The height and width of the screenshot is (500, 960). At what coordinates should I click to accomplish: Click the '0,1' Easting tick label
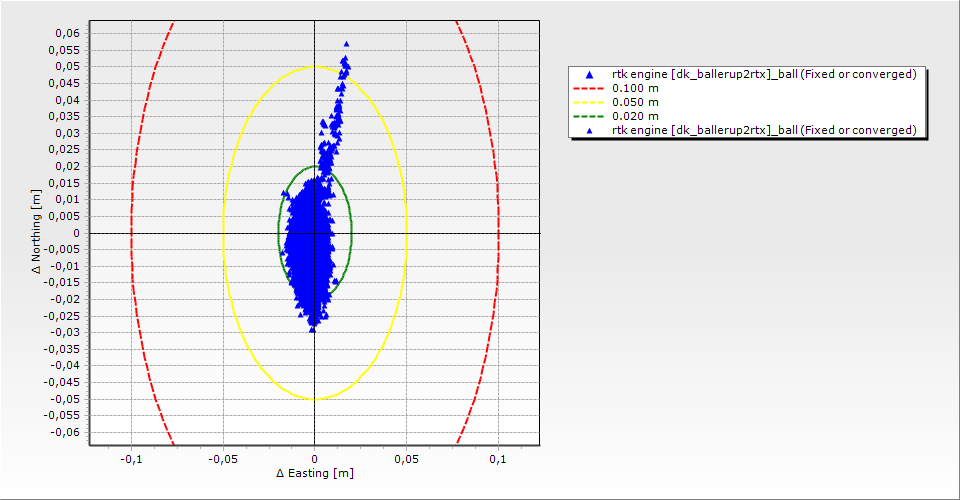[x=498, y=459]
